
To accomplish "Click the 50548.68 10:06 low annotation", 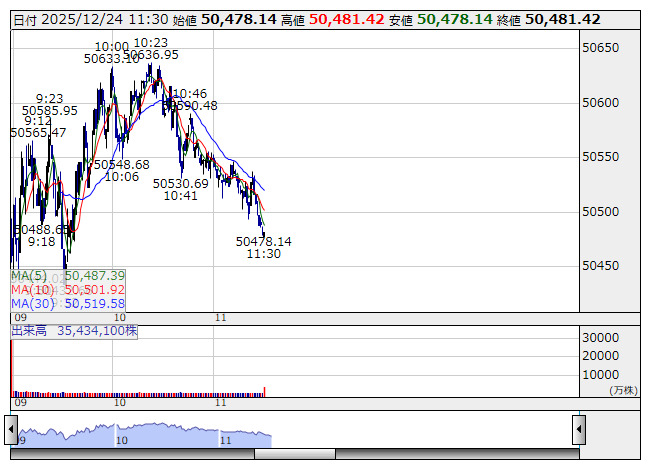I will click(122, 171).
